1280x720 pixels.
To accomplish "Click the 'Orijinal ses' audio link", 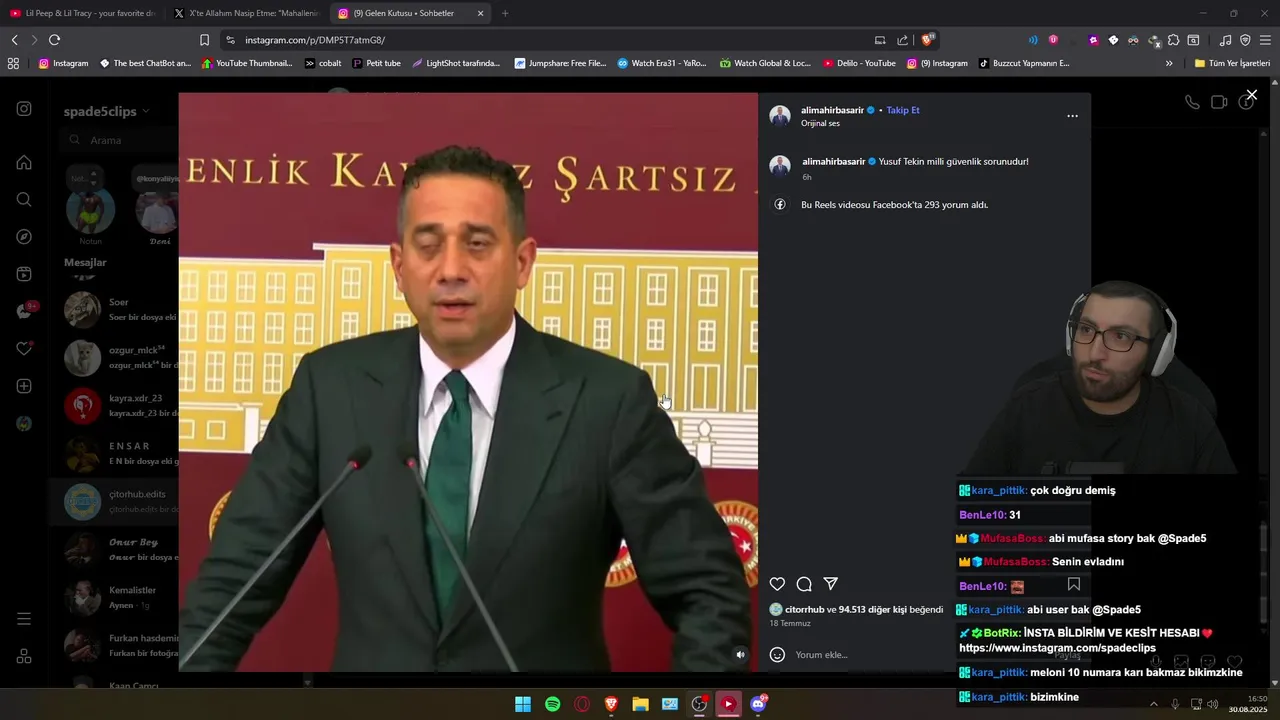I will 820,123.
